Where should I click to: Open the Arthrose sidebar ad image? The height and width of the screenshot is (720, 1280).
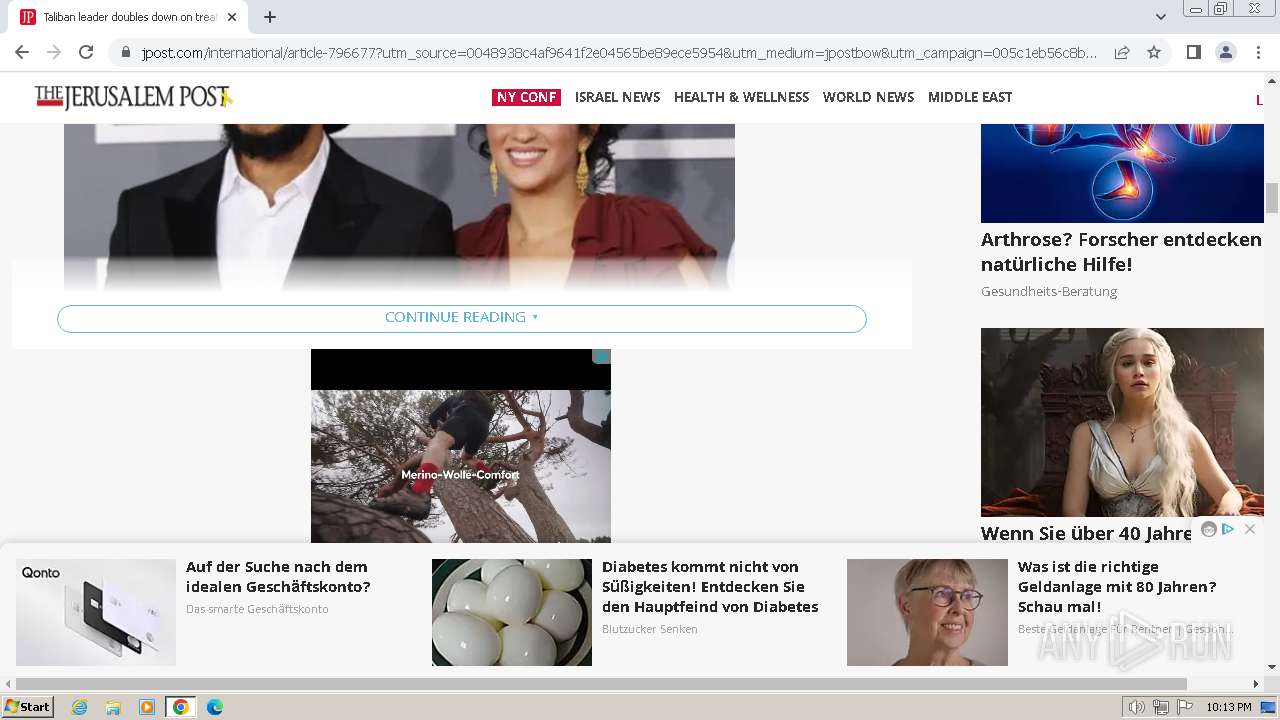point(1122,173)
